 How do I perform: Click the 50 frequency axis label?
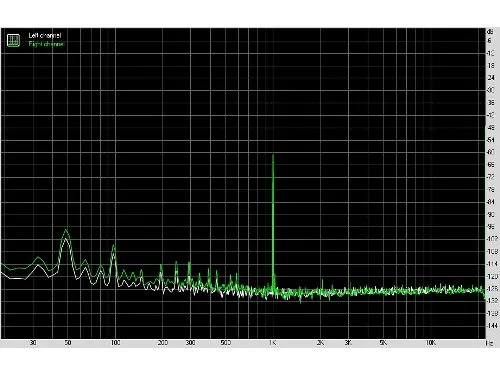68,343
